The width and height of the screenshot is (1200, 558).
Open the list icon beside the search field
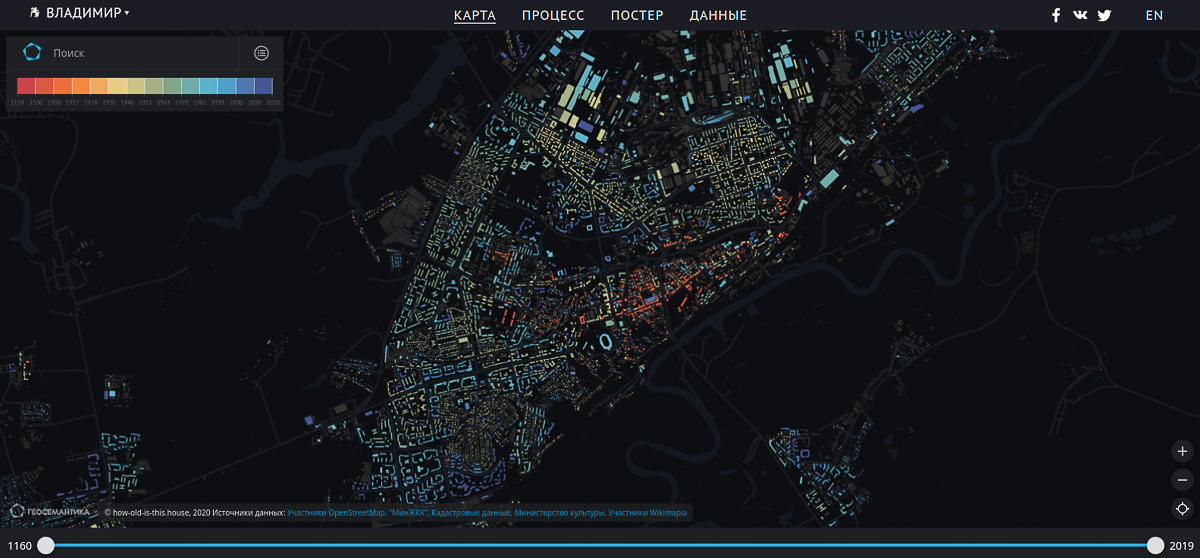261,53
